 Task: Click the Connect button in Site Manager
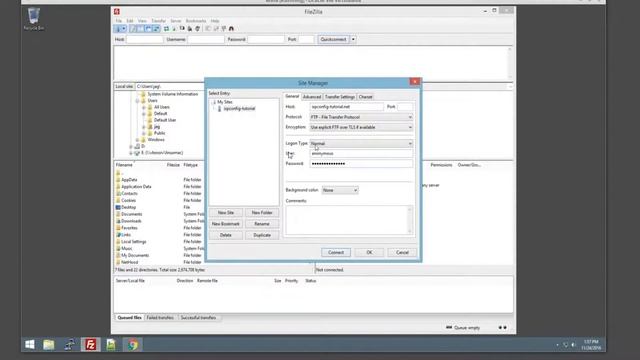[336, 253]
